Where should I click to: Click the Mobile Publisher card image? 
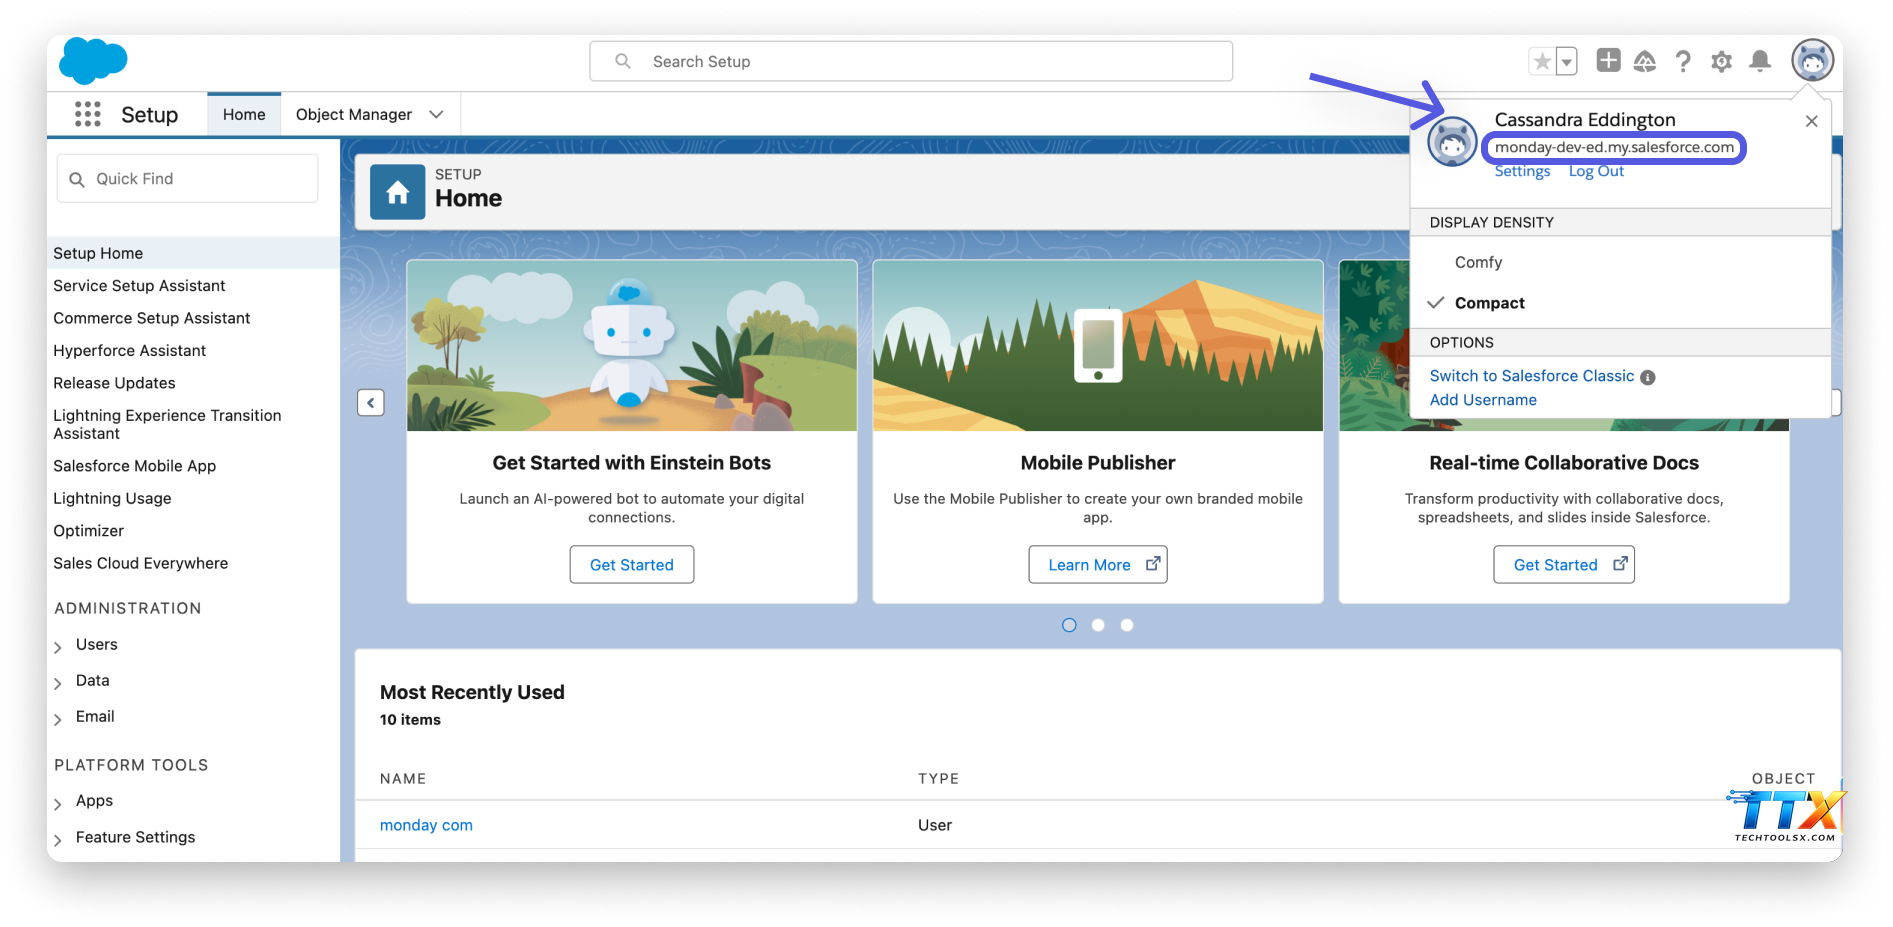1098,346
